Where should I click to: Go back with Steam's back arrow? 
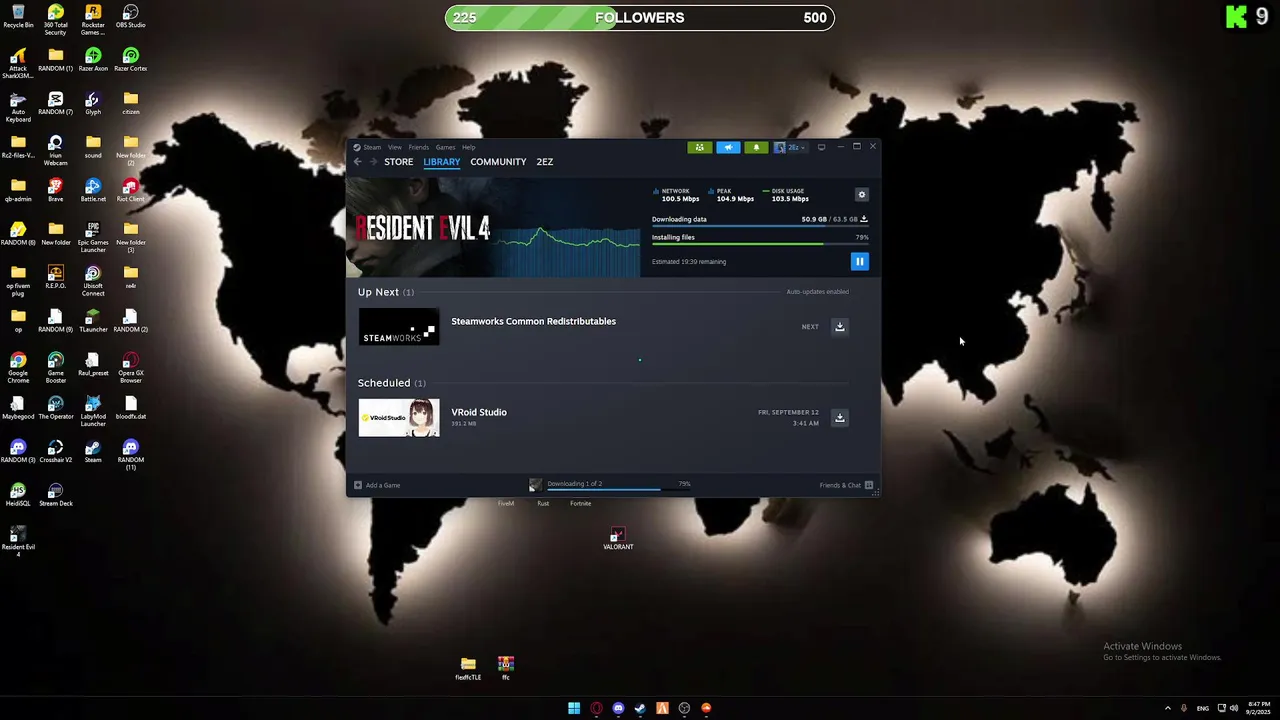tap(358, 162)
